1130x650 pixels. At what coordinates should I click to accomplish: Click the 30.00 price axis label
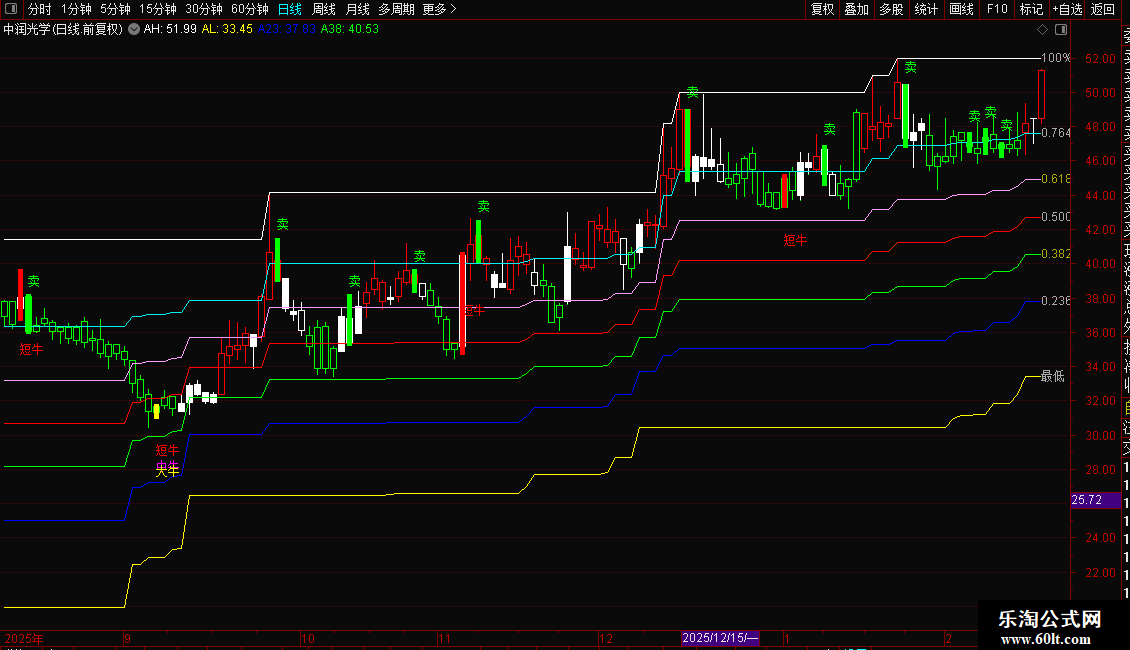[x=1100, y=435]
